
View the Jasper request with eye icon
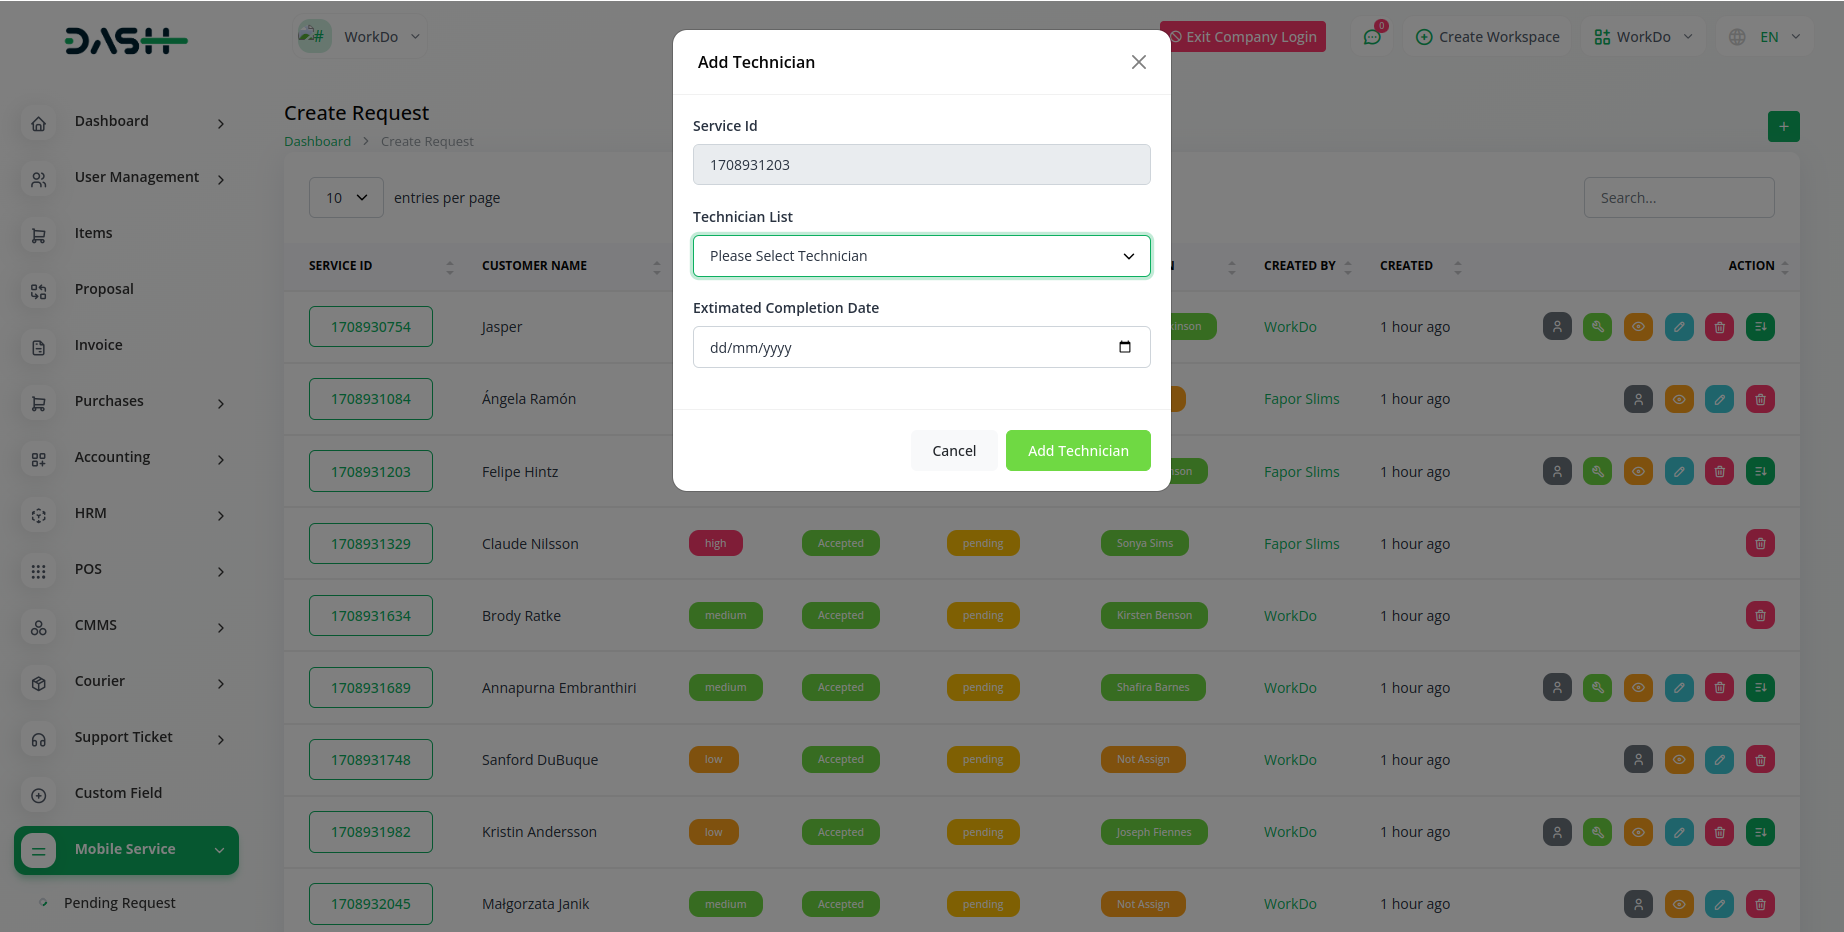tap(1638, 327)
